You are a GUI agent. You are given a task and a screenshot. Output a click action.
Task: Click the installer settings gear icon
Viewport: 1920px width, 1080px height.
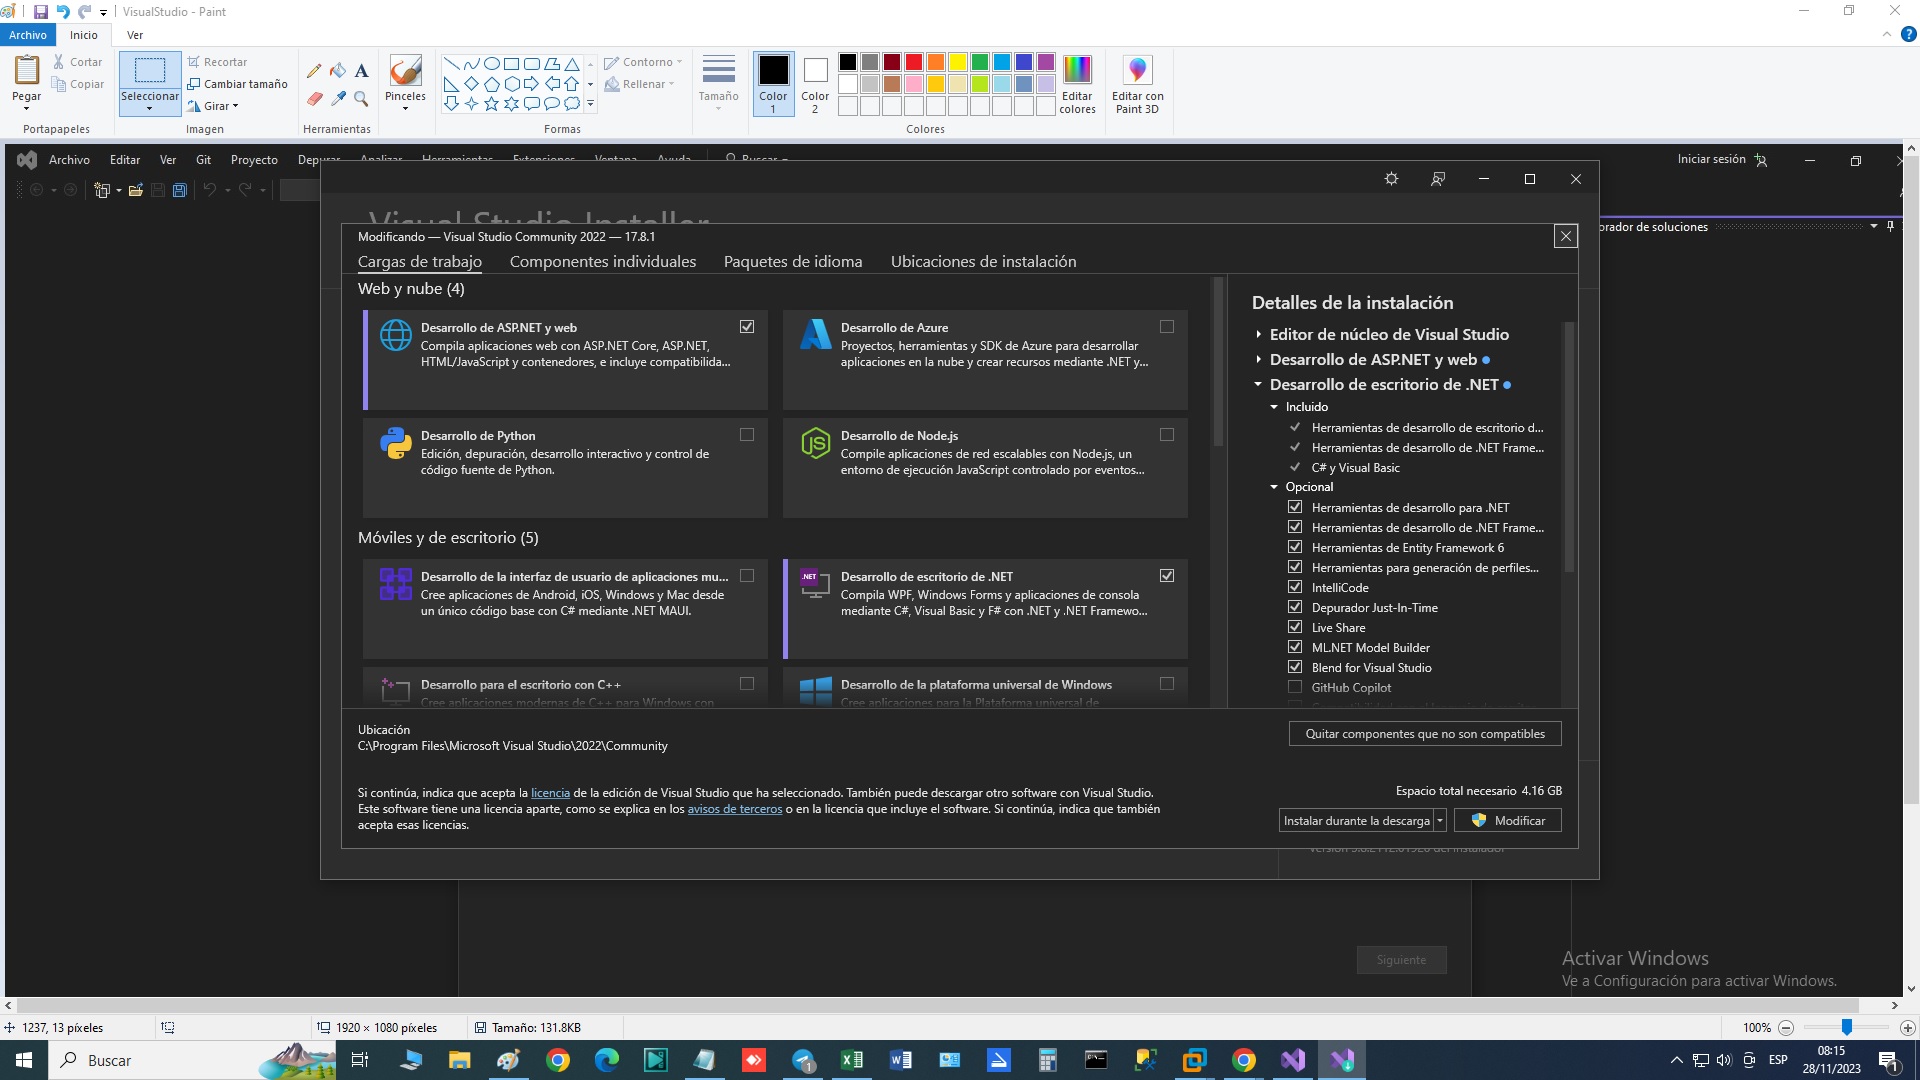tap(1391, 179)
